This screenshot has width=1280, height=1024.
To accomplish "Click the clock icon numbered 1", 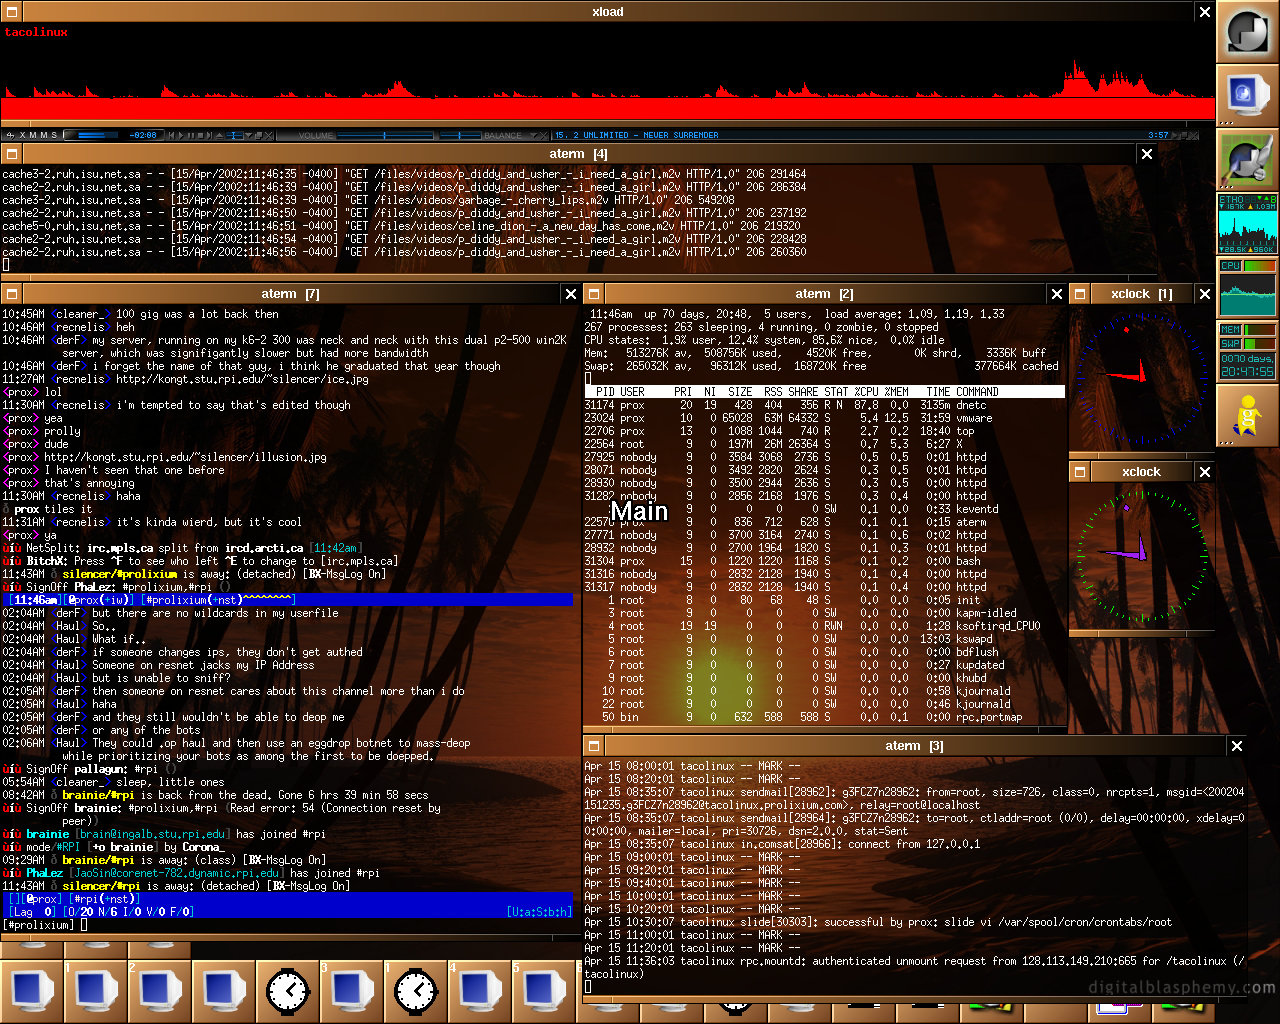I will click(x=416, y=990).
